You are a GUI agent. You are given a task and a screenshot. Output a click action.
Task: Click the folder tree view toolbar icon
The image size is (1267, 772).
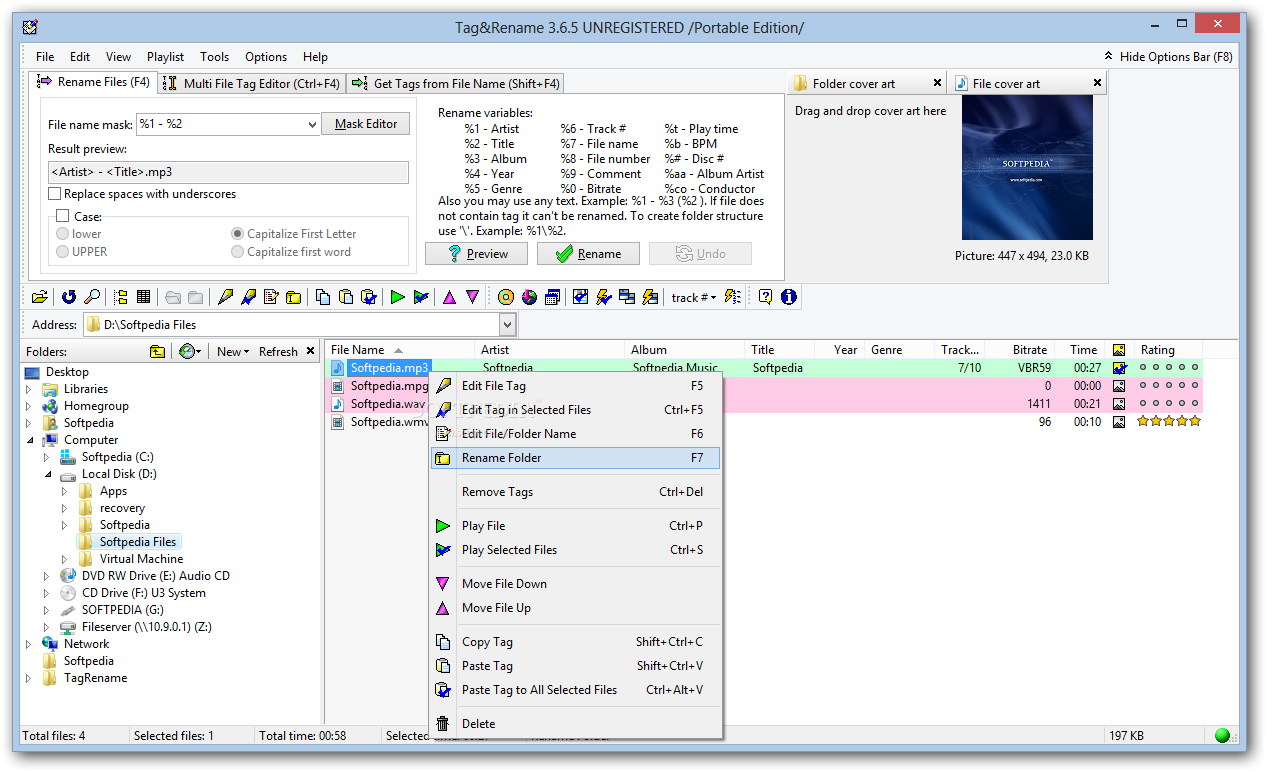pyautogui.click(x=121, y=297)
